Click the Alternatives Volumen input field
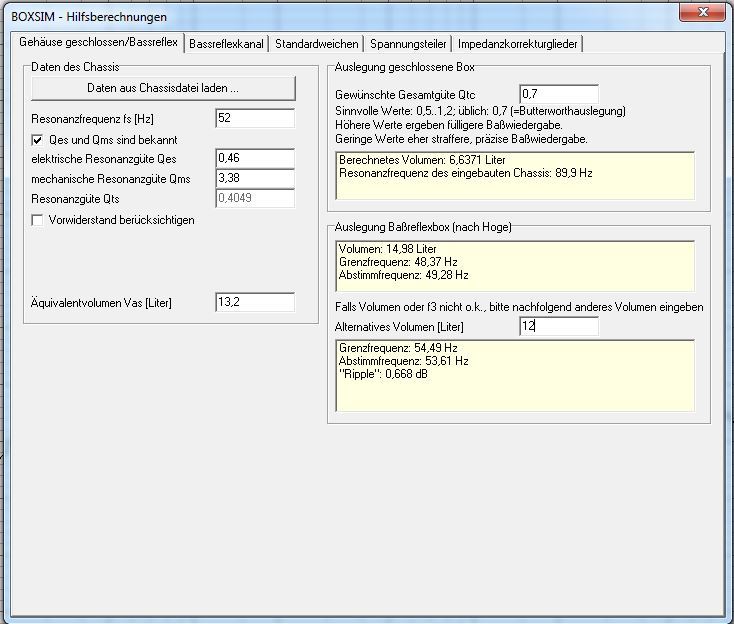This screenshot has width=734, height=624. click(x=559, y=326)
